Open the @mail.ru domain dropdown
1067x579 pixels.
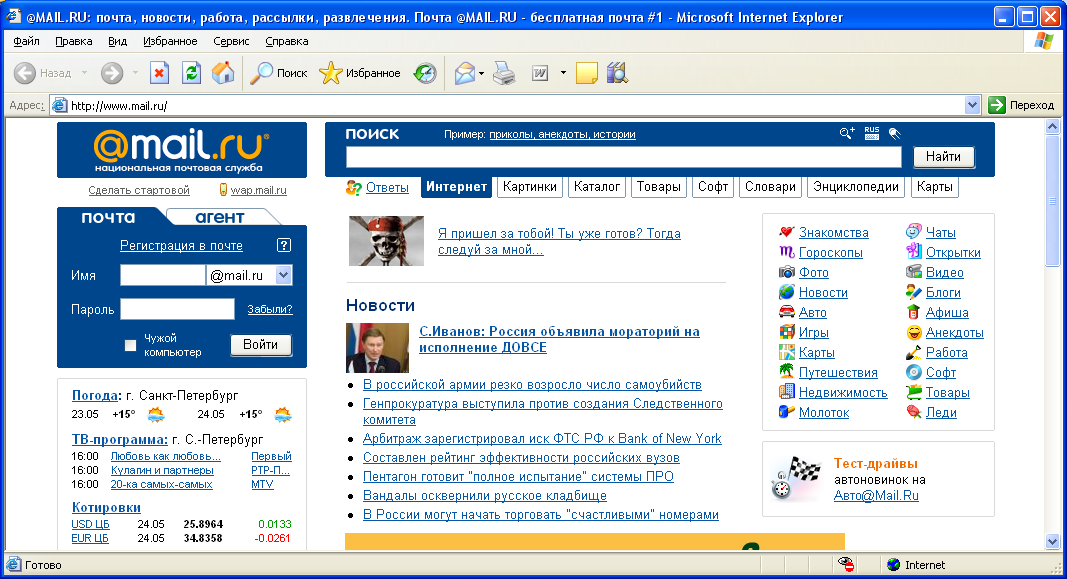284,275
